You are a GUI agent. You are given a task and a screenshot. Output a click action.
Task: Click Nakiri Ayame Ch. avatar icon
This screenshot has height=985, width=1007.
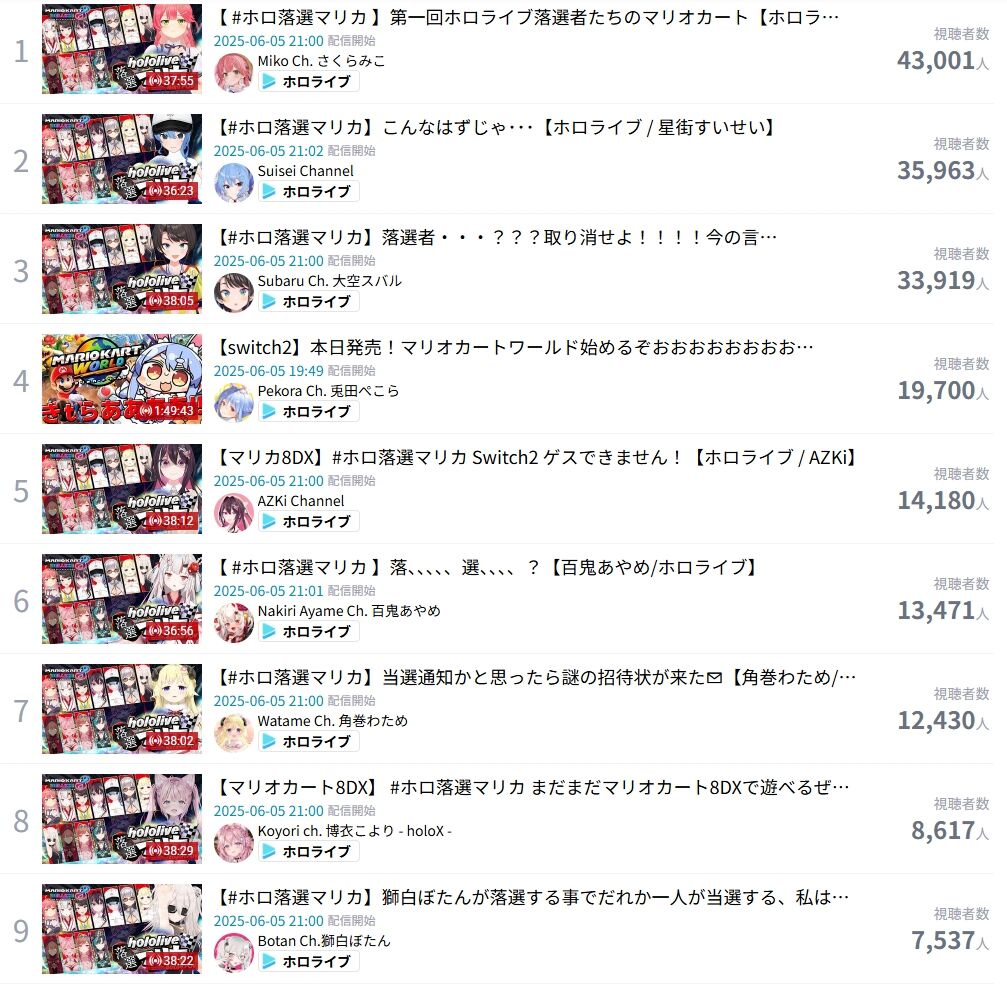point(234,622)
